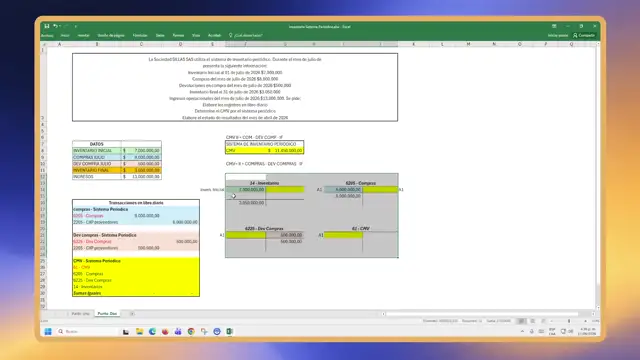Select the 3.050.000,00 cell under Inventarios account
This screenshot has height=360, width=640.
point(246,203)
